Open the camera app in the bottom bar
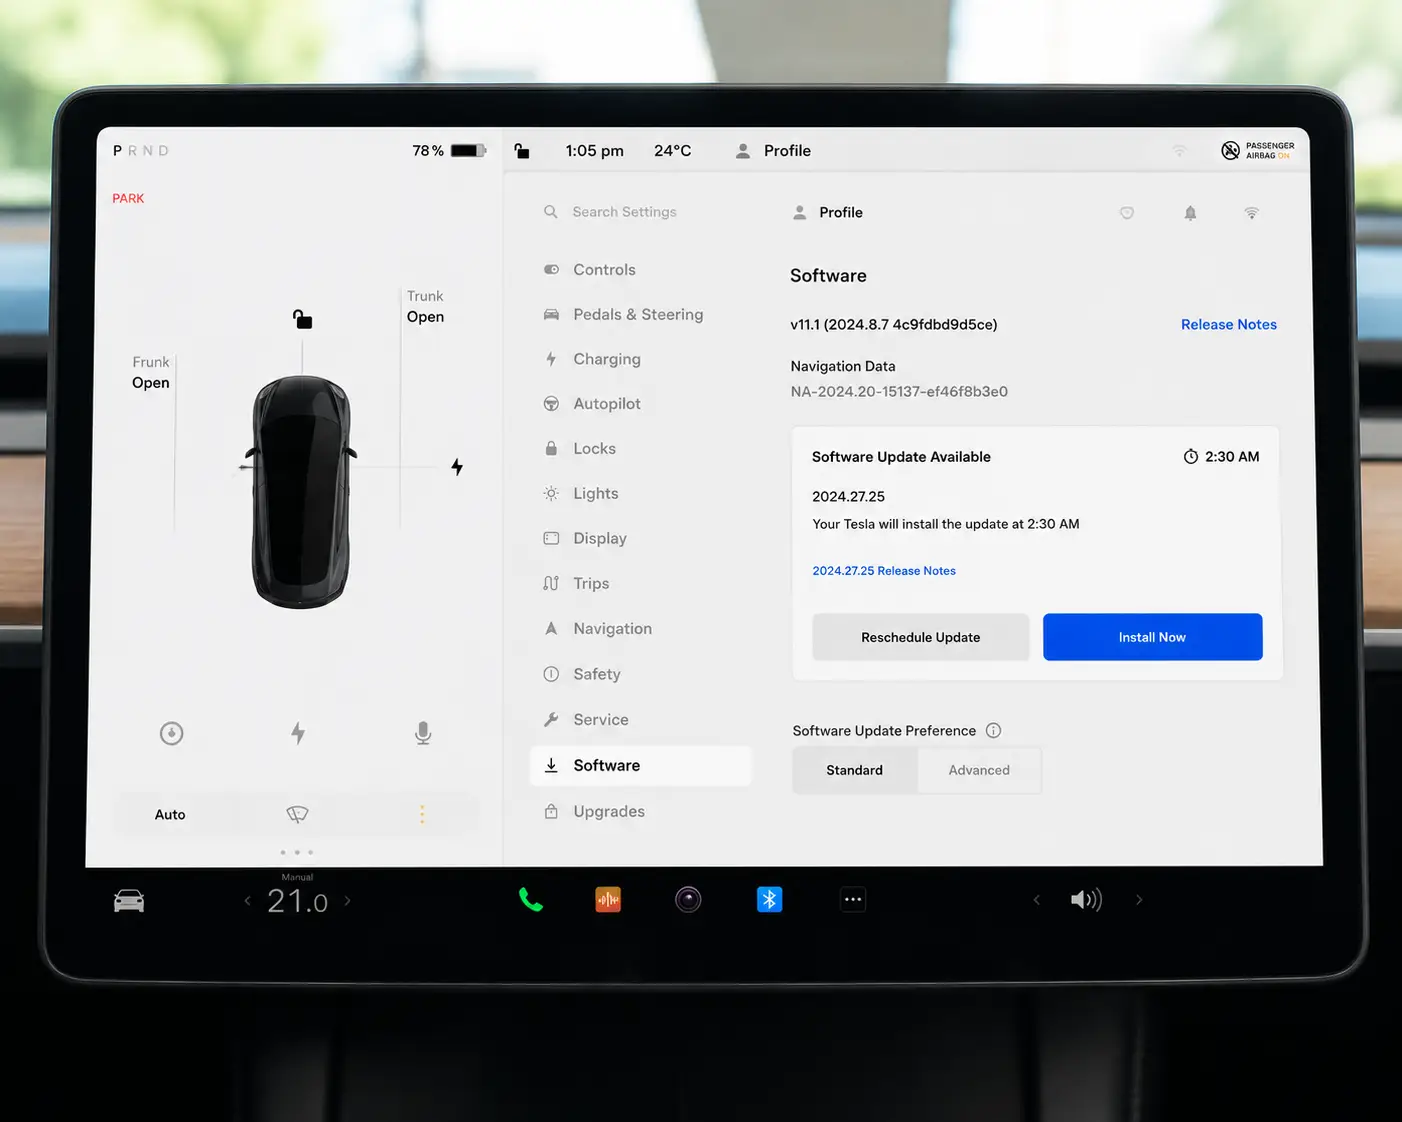The width and height of the screenshot is (1402, 1122). tap(688, 900)
